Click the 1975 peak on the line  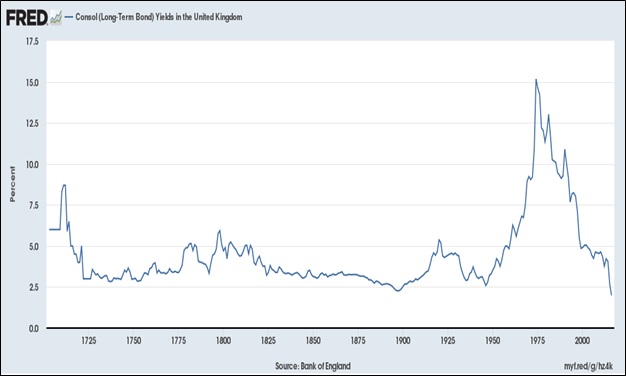536,79
